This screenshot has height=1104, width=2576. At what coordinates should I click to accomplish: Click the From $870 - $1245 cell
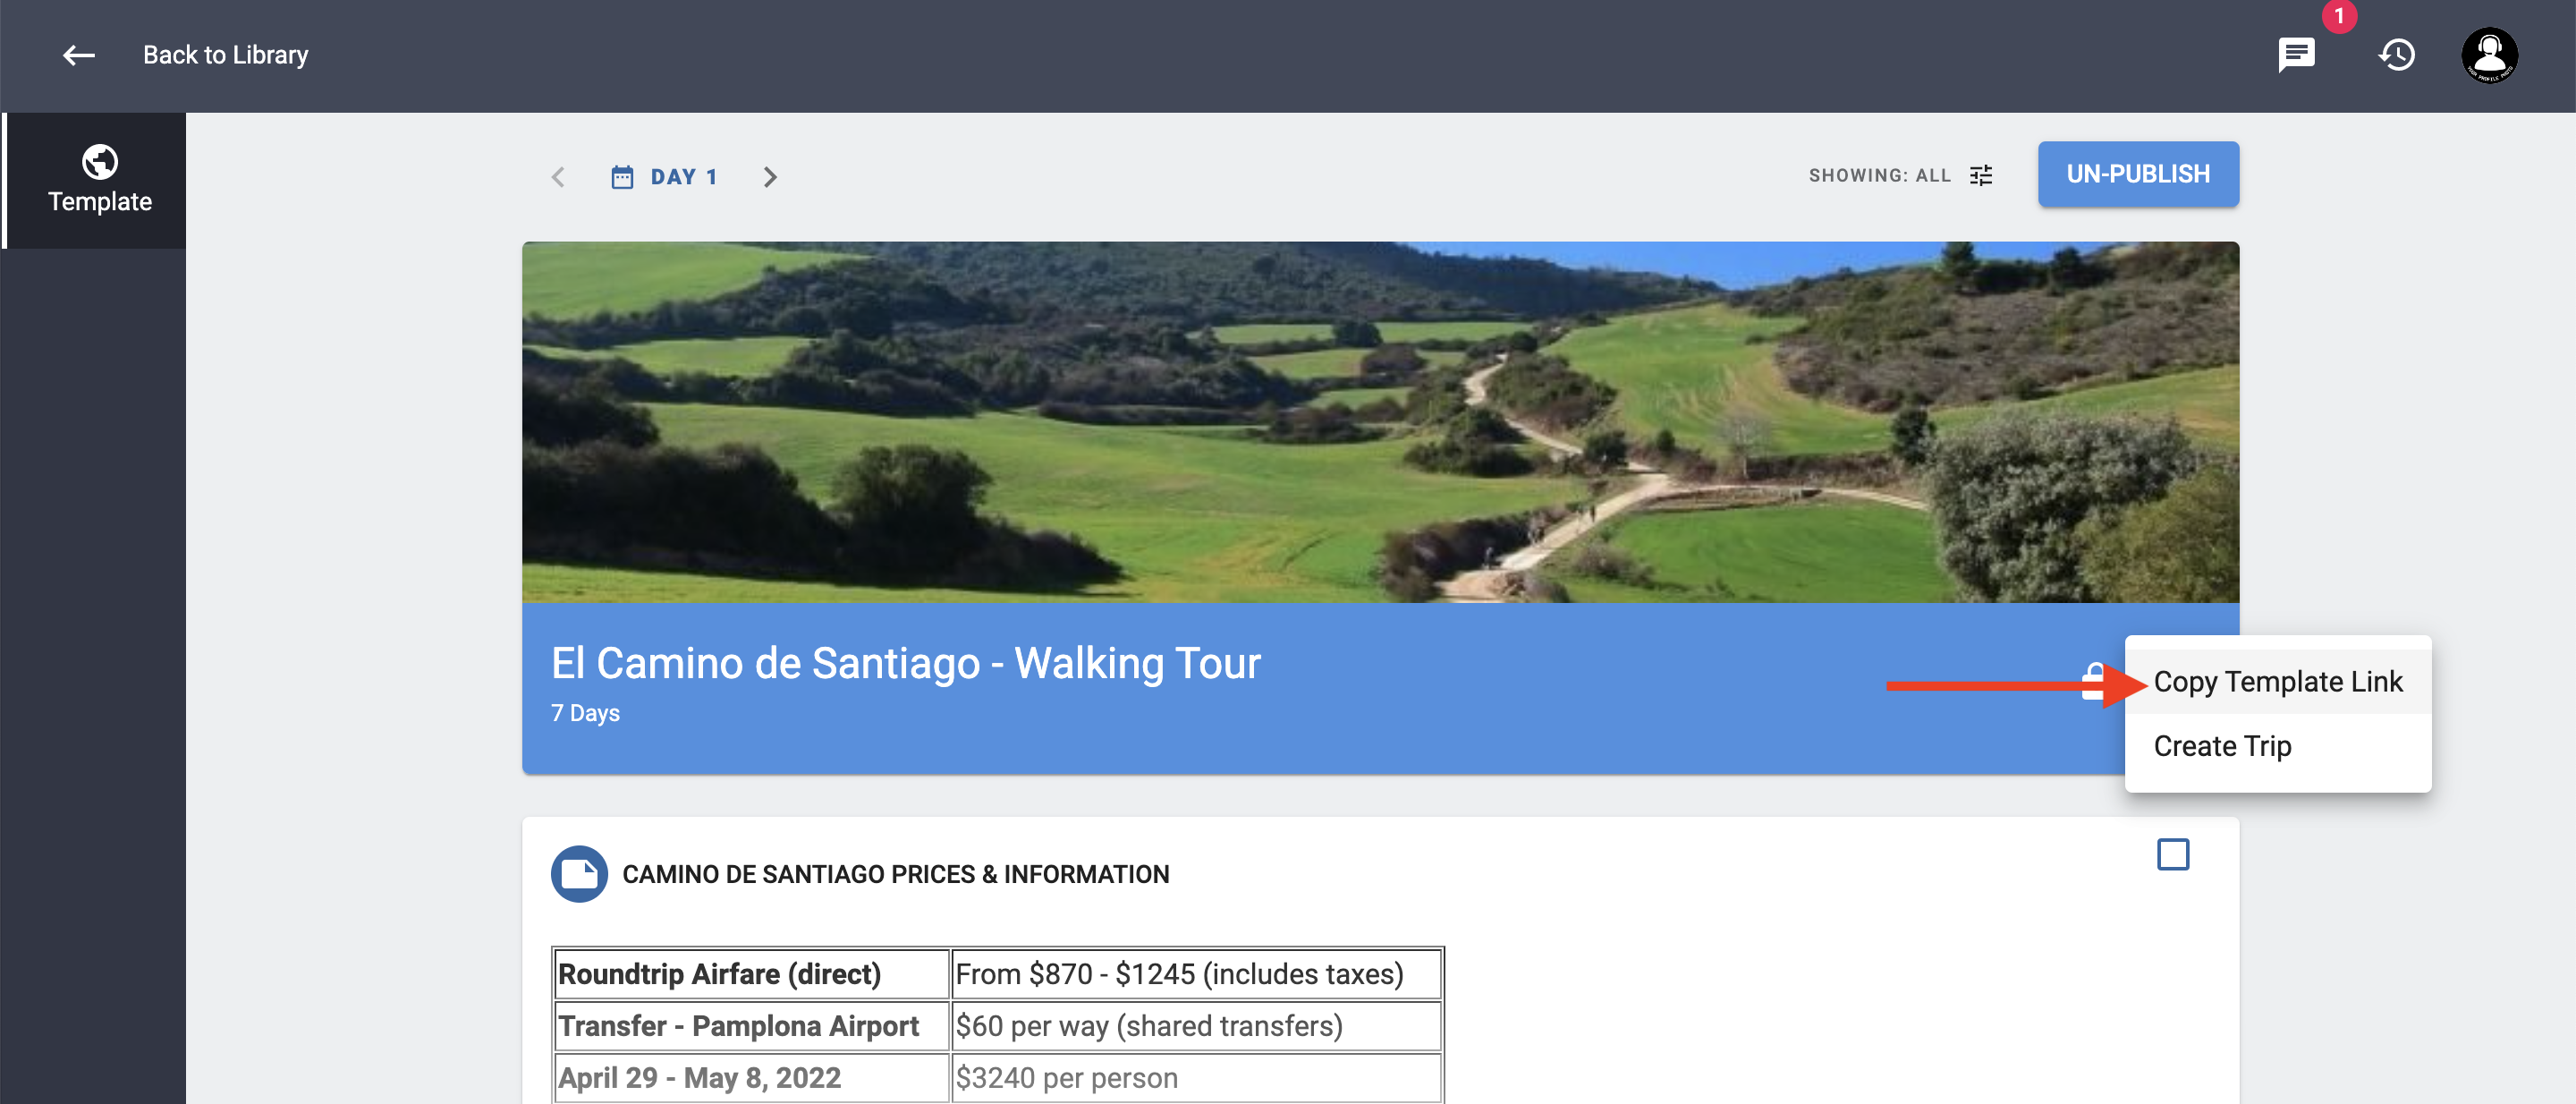(x=1196, y=973)
